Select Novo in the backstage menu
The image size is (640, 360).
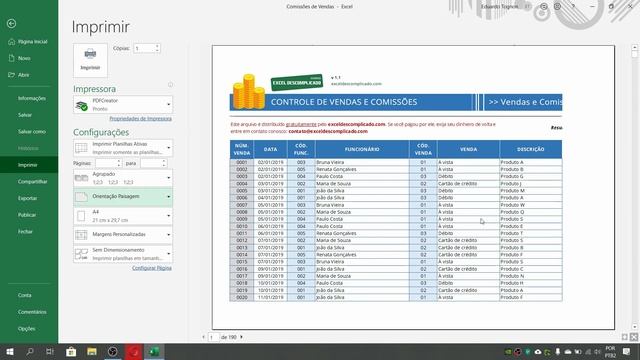(29, 58)
